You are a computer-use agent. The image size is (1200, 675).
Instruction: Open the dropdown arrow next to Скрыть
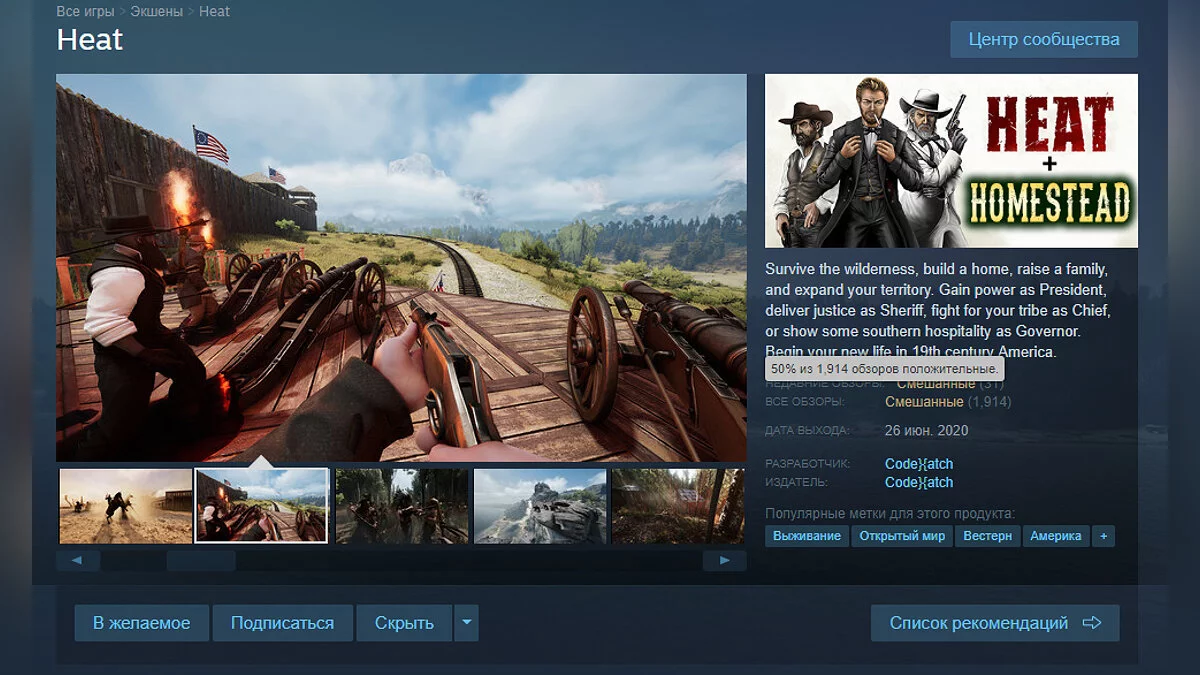pyautogui.click(x=466, y=623)
